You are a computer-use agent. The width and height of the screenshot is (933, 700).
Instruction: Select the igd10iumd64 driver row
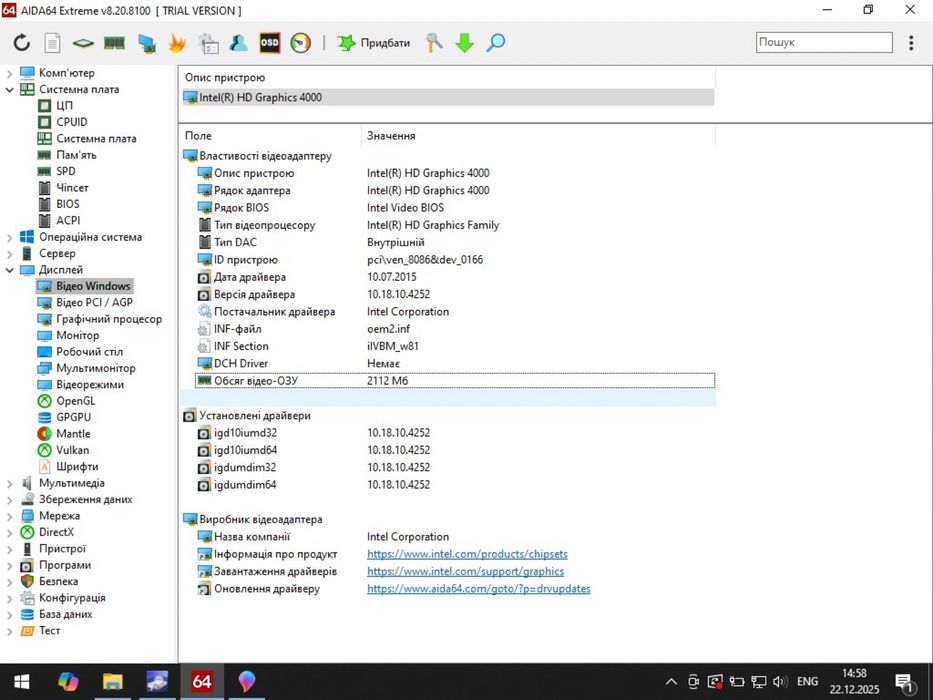tap(455, 450)
